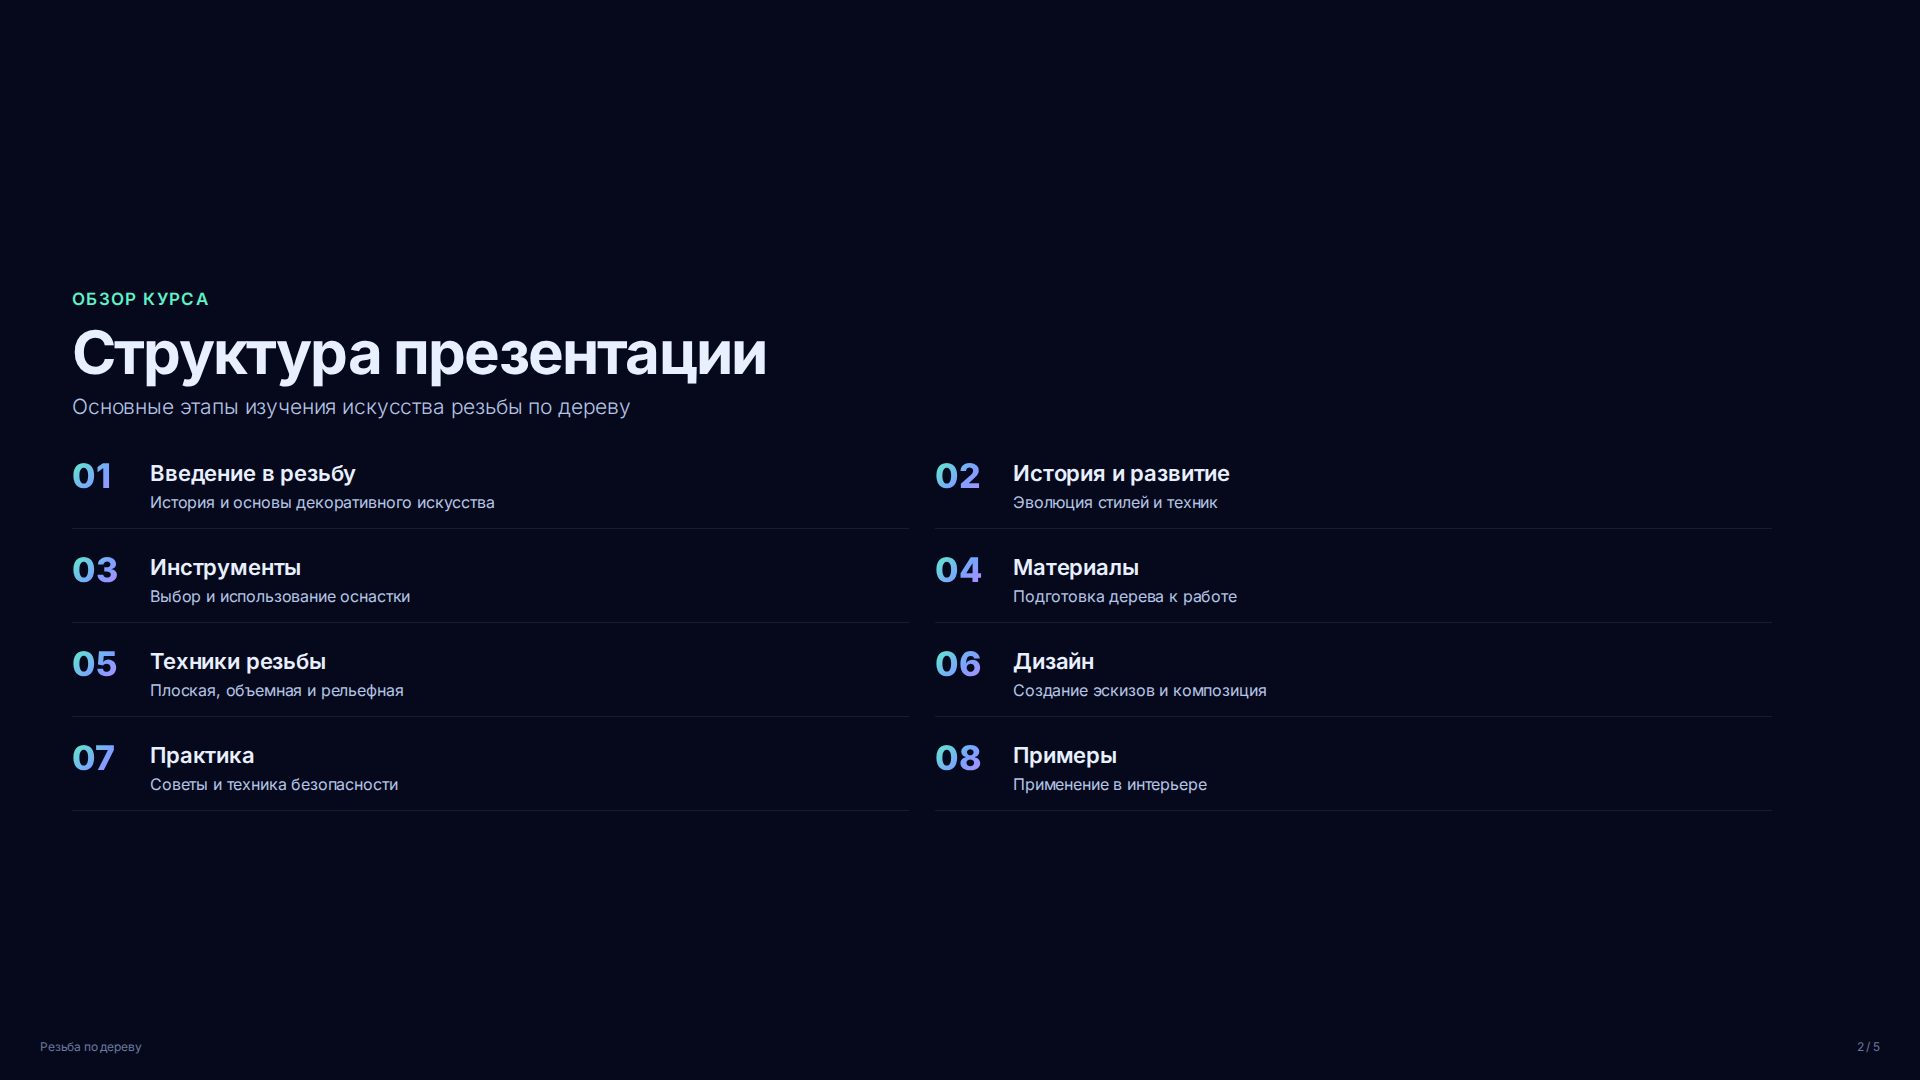Click 'Создание эскизов и композиция' description
The height and width of the screenshot is (1080, 1920).
point(1140,690)
